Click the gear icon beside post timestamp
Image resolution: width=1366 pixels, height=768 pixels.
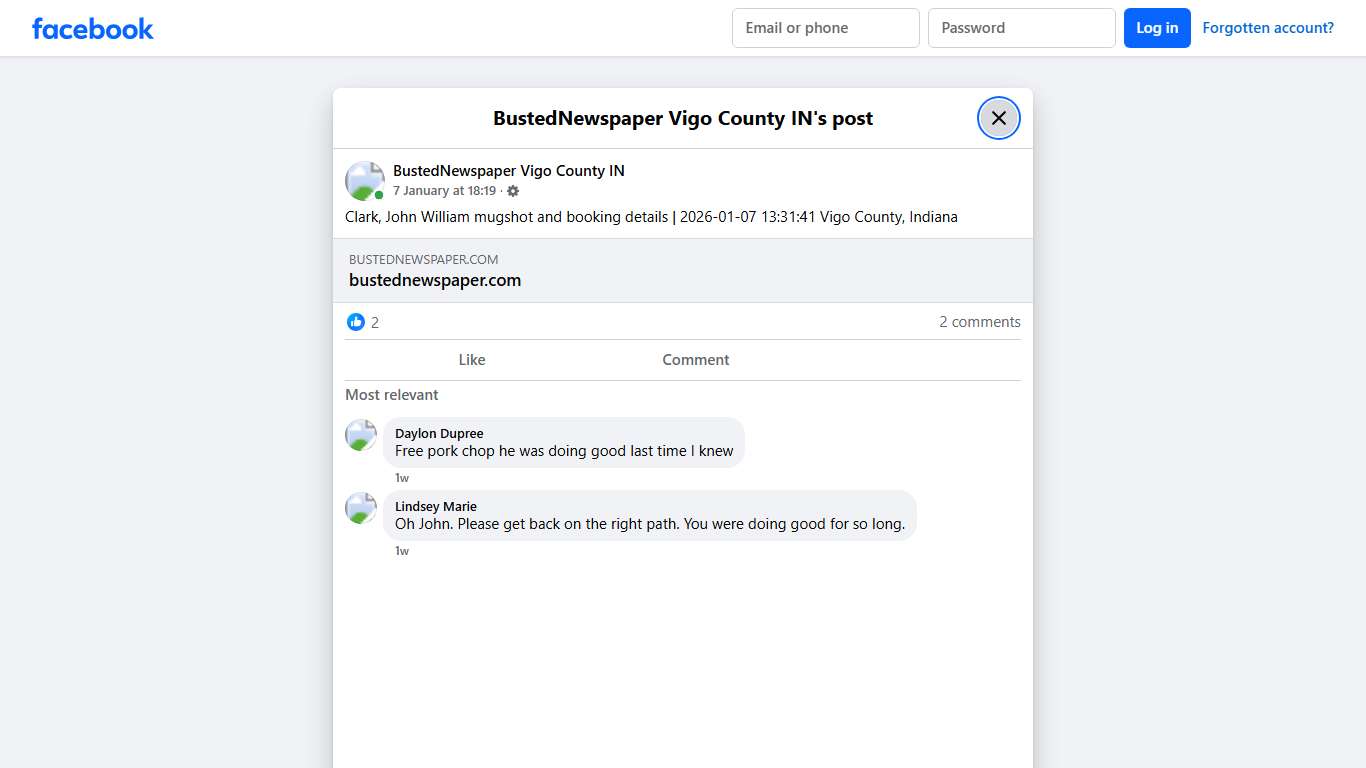pos(513,191)
